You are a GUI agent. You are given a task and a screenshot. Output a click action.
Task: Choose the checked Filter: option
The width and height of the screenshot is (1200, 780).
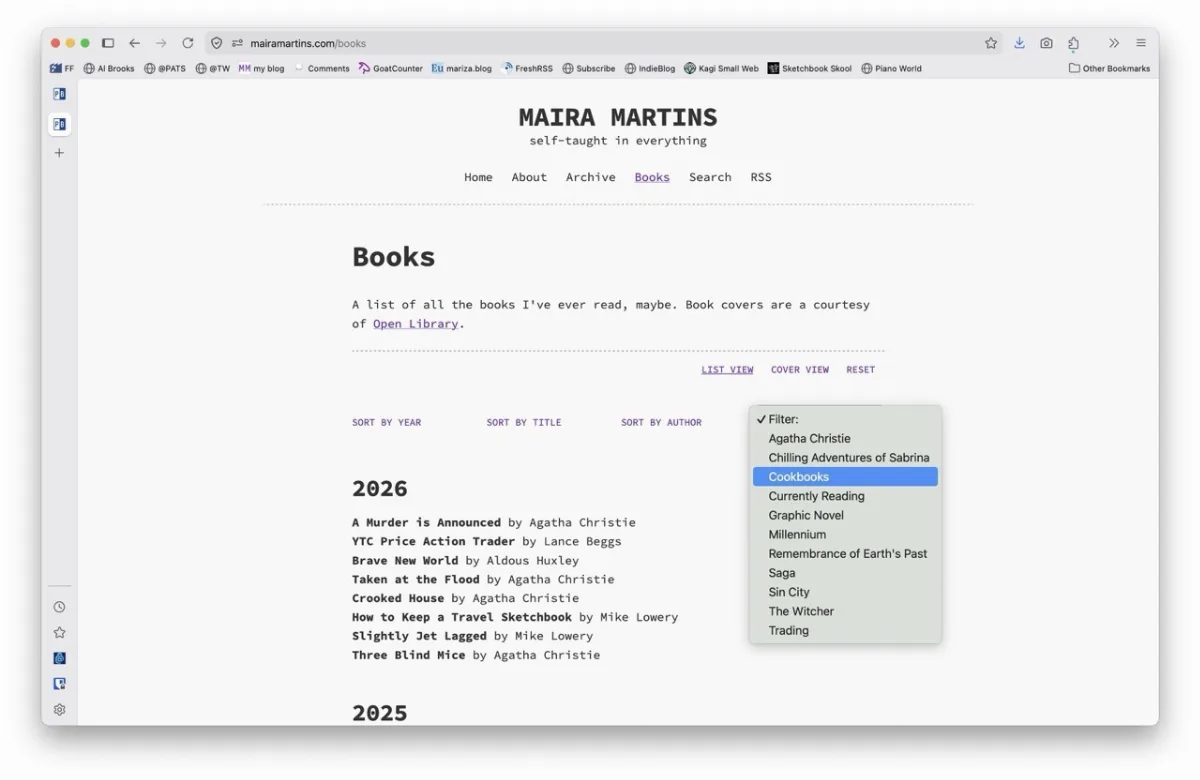tap(845, 419)
